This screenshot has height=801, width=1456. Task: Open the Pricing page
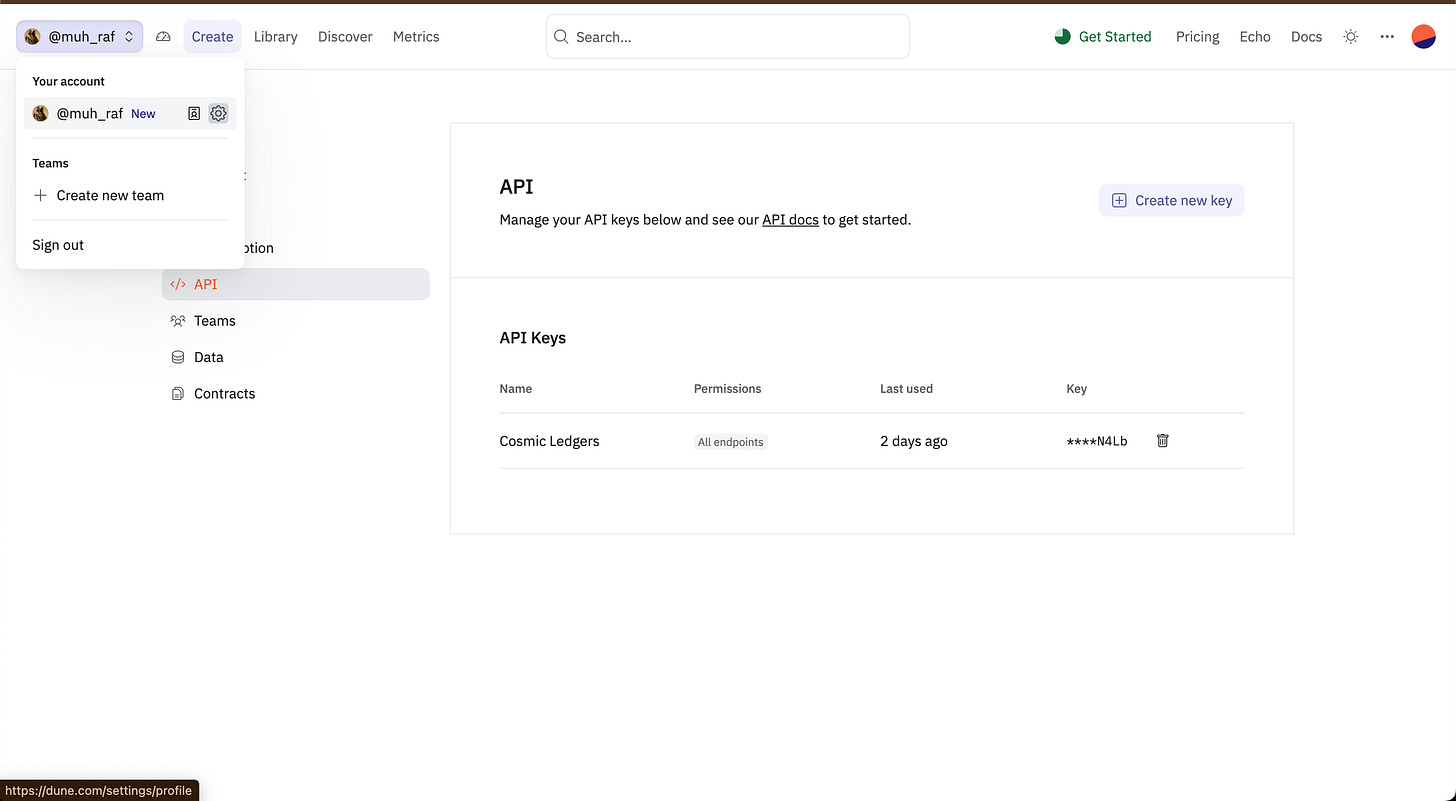[x=1197, y=37]
